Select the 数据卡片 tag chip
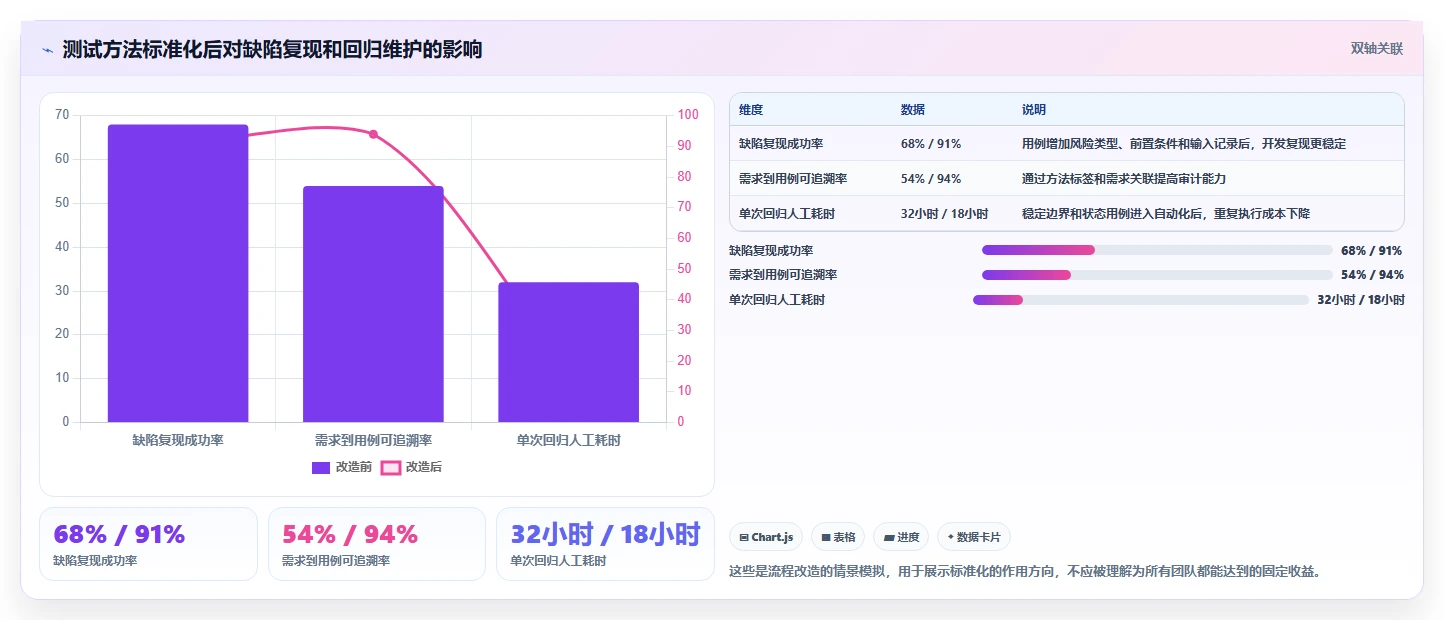This screenshot has height=620, width=1444. coord(974,537)
